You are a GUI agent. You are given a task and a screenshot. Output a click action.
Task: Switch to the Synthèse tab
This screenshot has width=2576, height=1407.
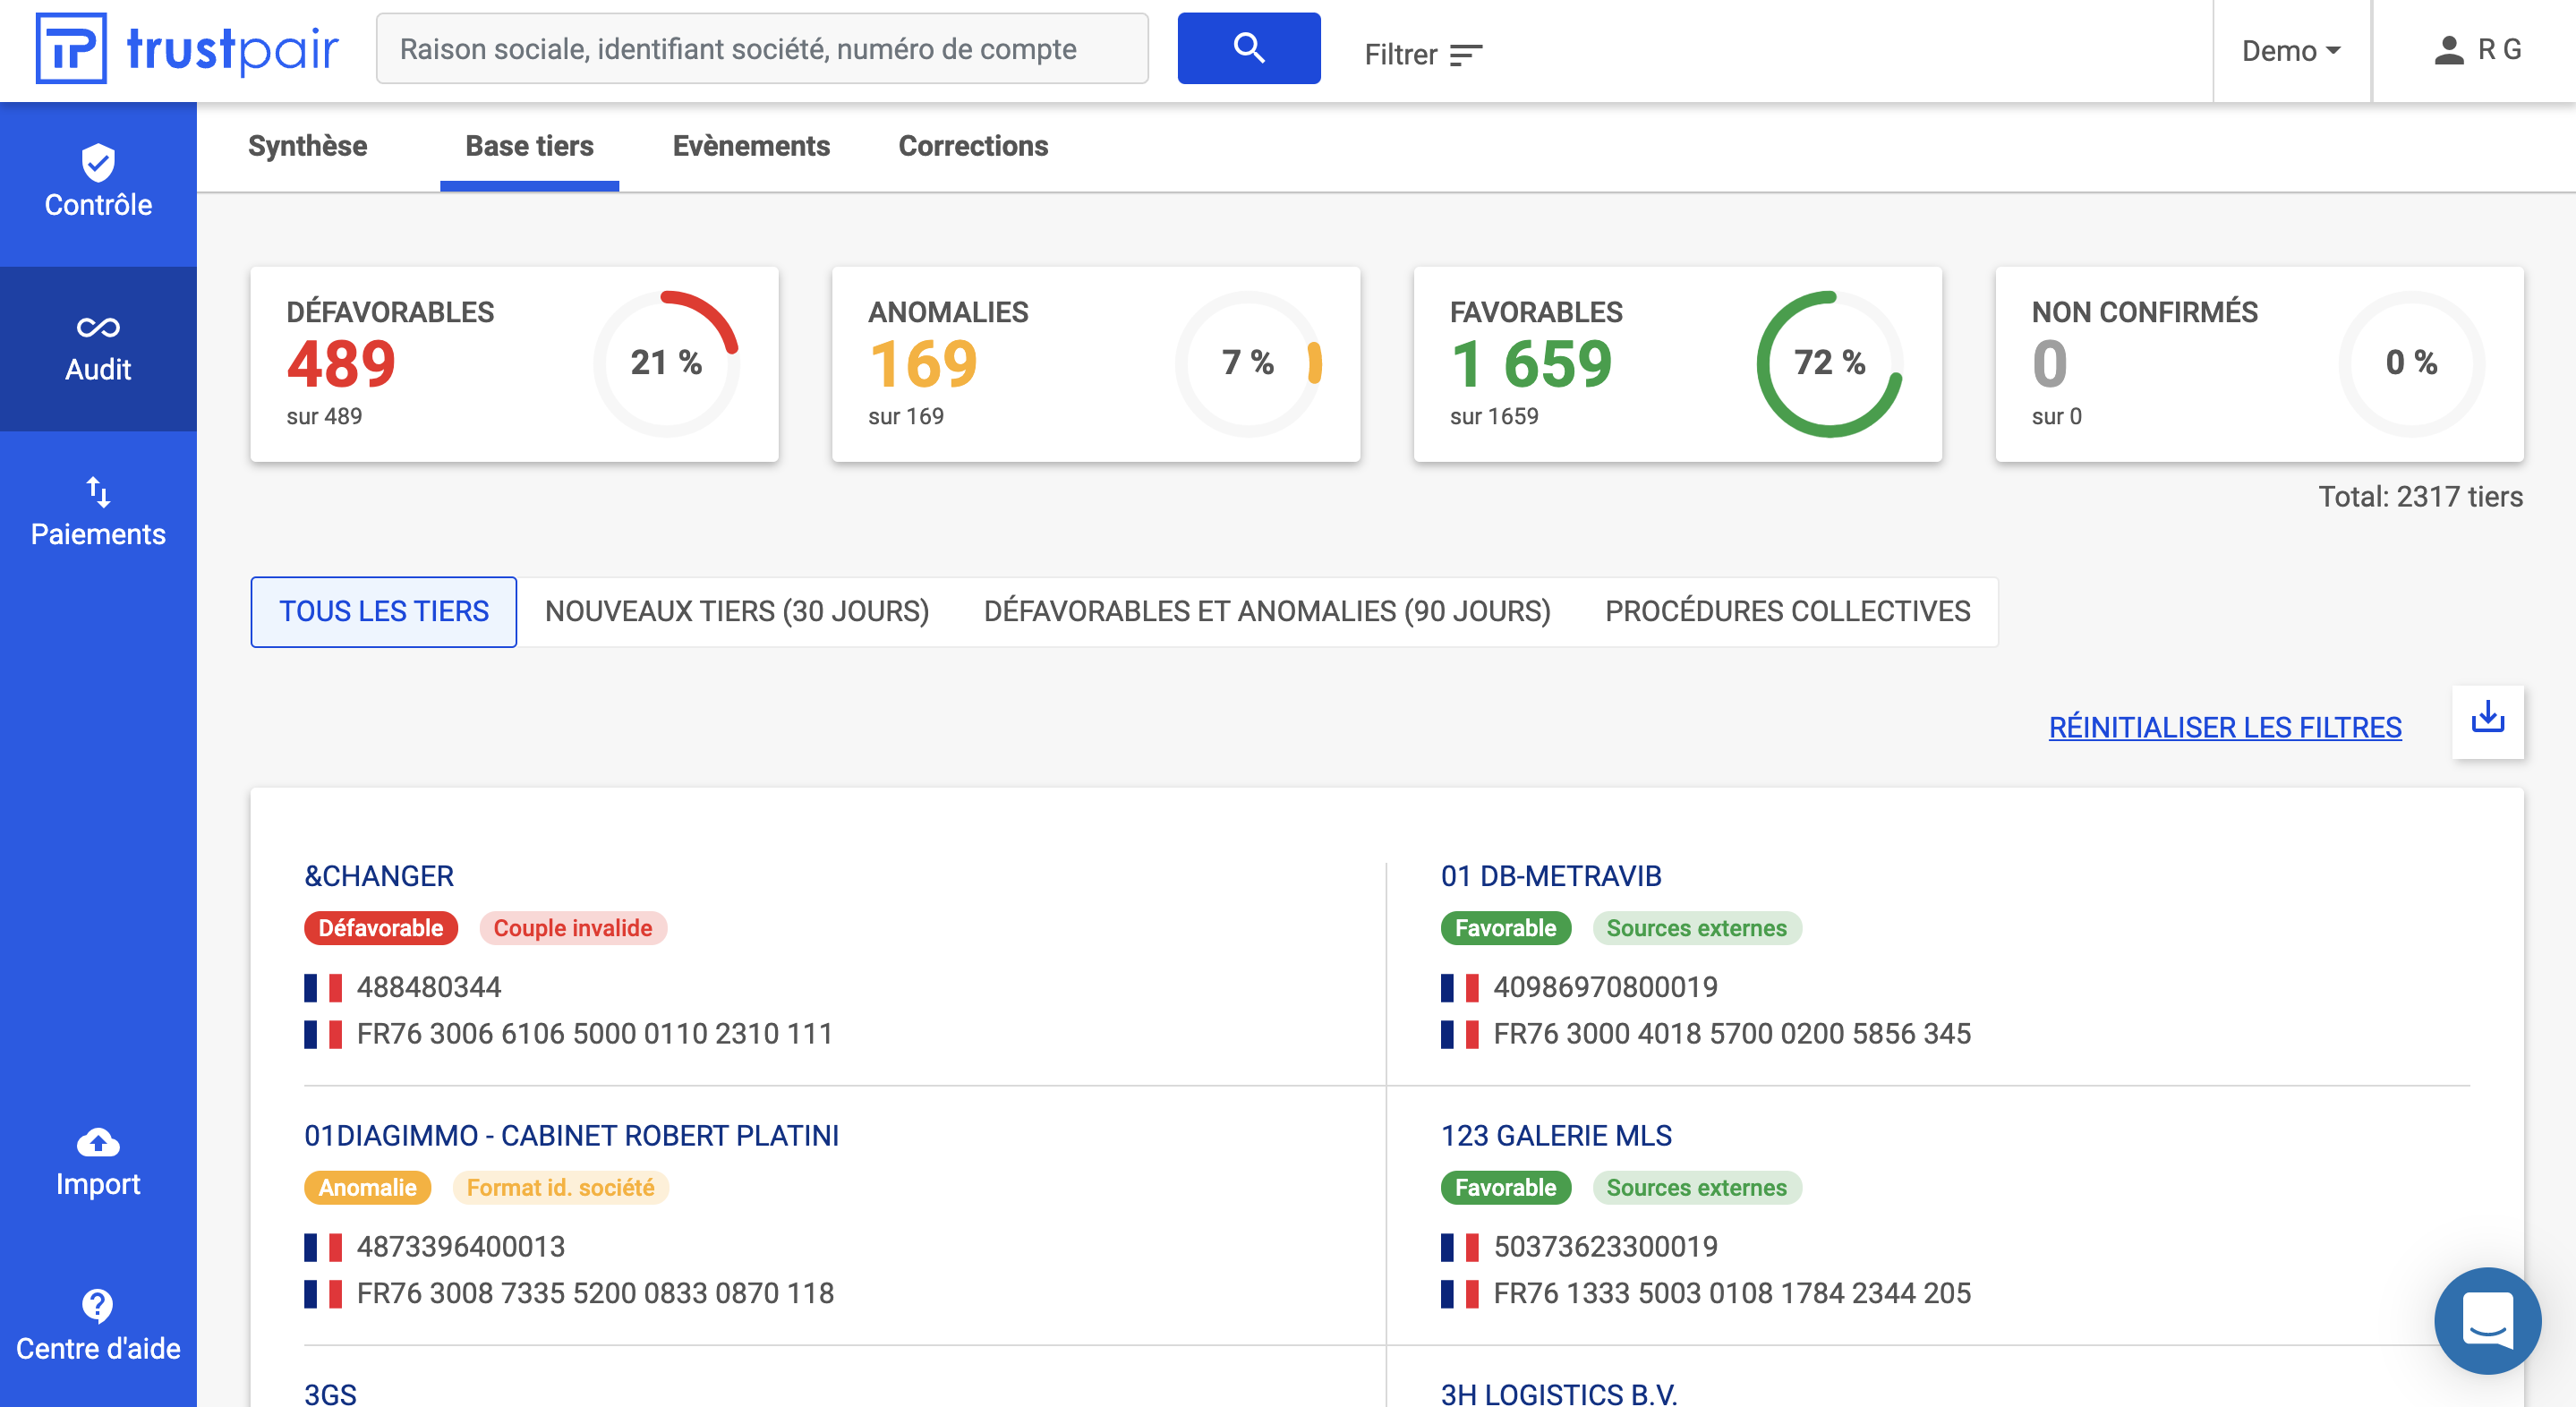pyautogui.click(x=307, y=146)
